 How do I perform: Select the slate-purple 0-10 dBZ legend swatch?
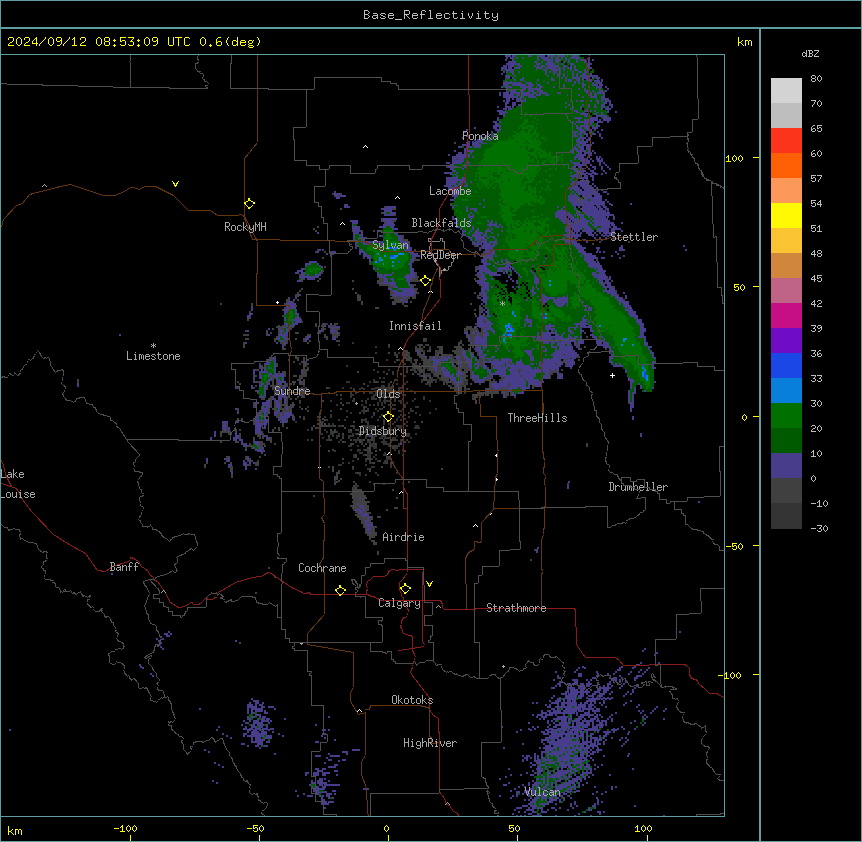[x=786, y=466]
